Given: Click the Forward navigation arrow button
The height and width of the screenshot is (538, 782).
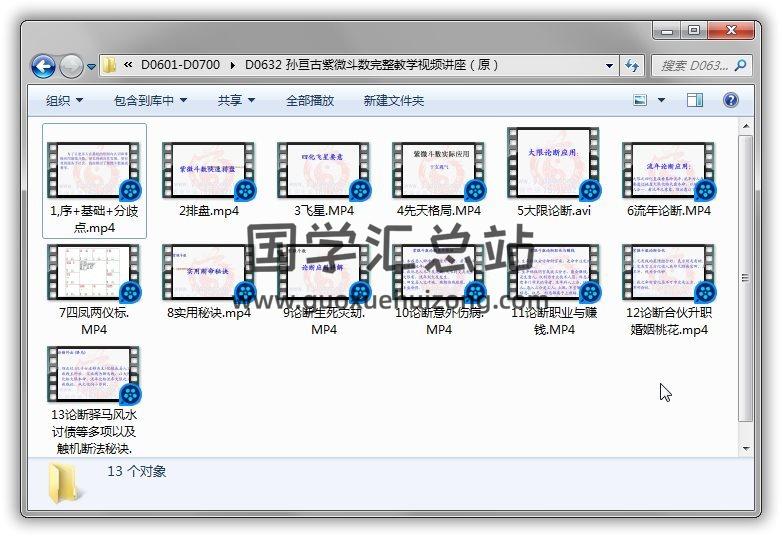Looking at the screenshot, I should click(x=71, y=66).
